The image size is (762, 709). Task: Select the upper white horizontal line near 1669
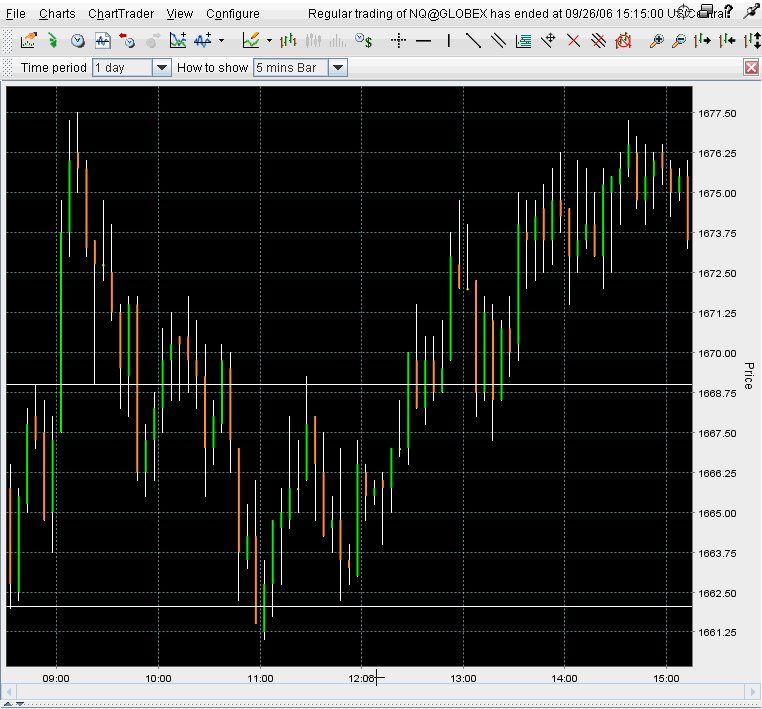click(x=349, y=384)
